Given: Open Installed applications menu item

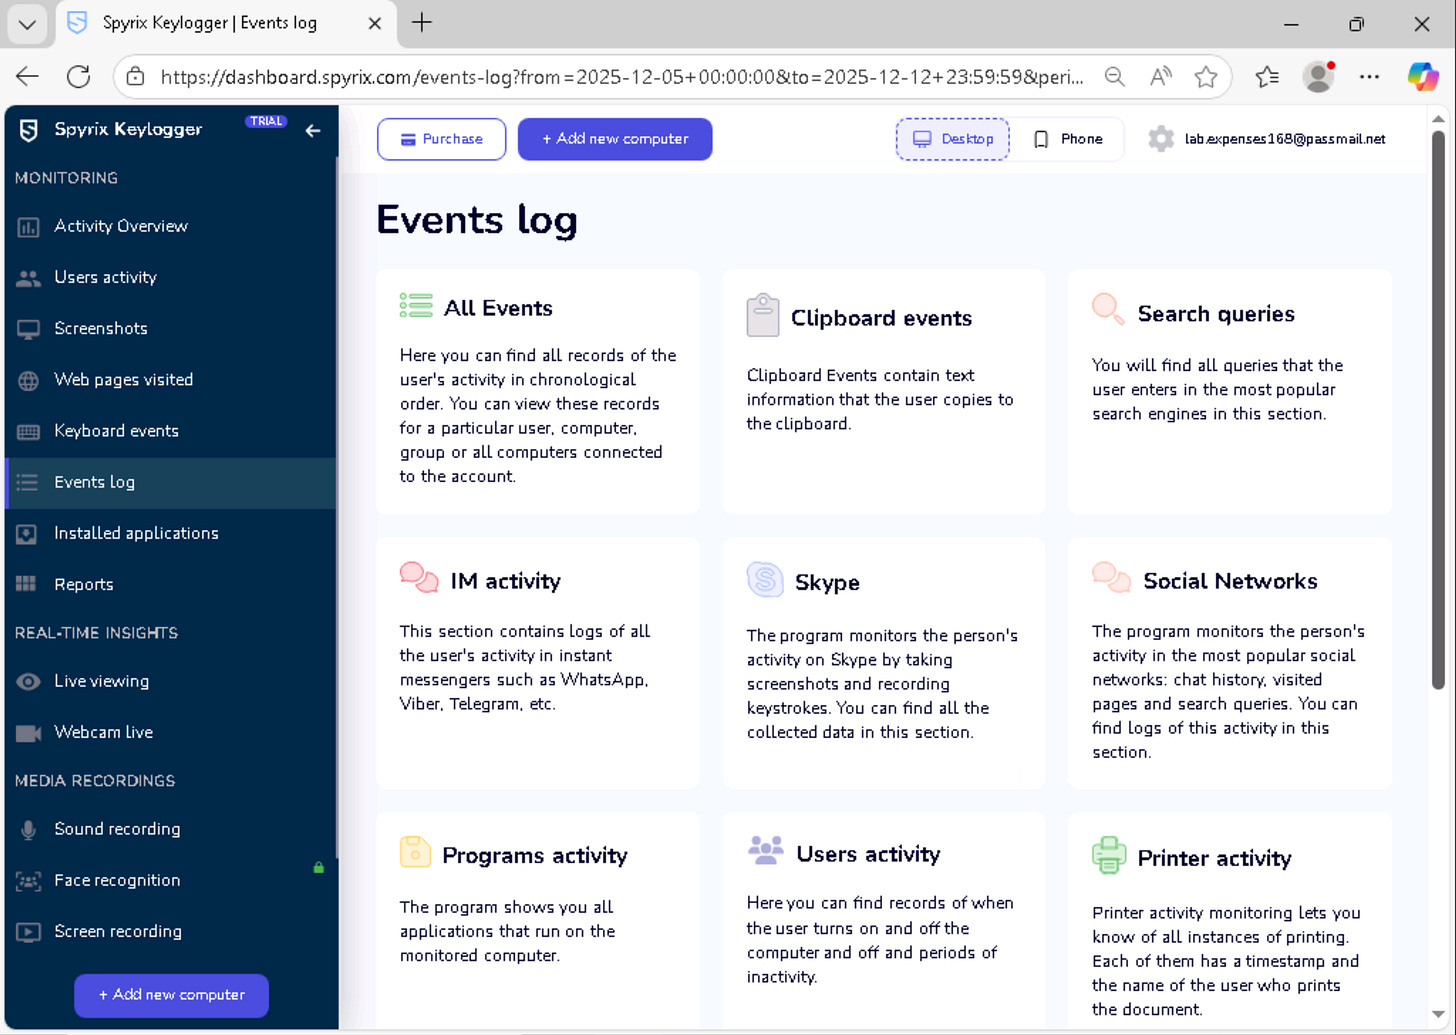Looking at the screenshot, I should (136, 534).
